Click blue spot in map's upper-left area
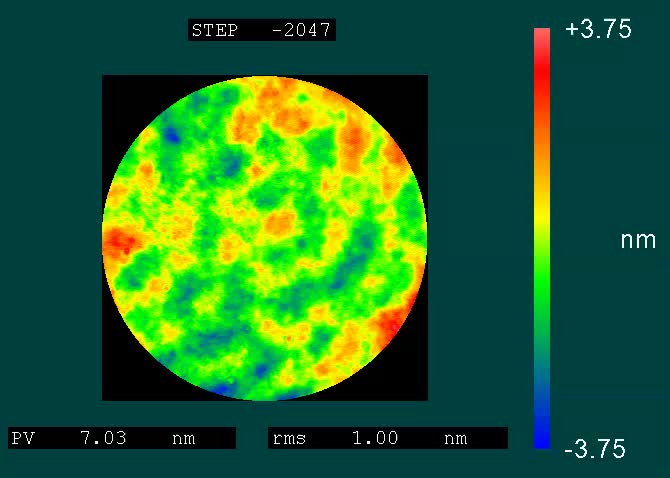670x478 pixels. (x=172, y=133)
